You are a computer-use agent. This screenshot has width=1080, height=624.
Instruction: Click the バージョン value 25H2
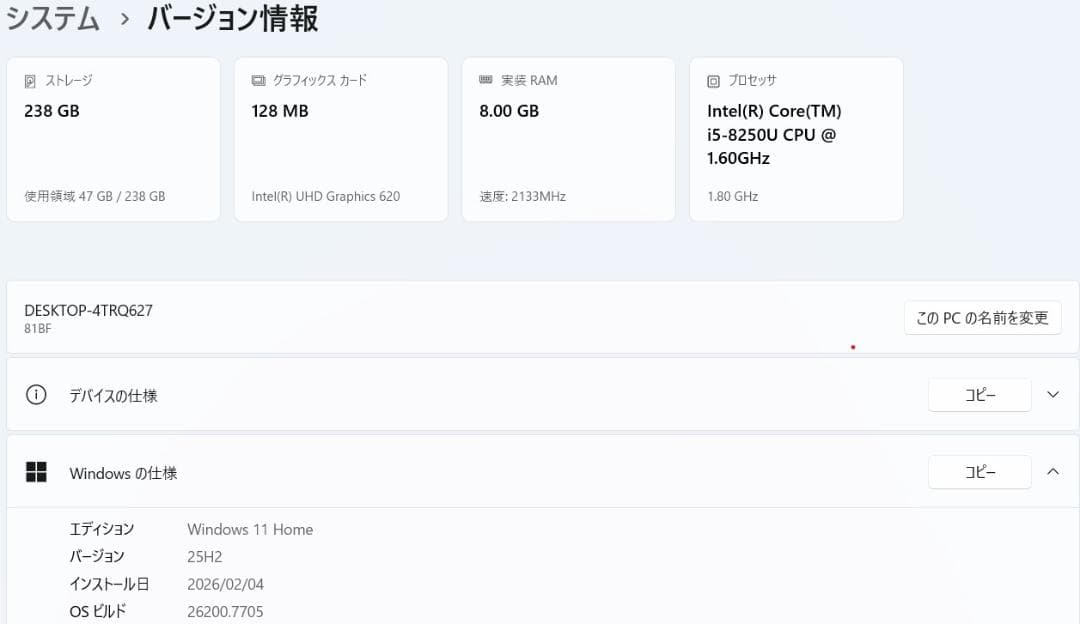click(x=203, y=556)
